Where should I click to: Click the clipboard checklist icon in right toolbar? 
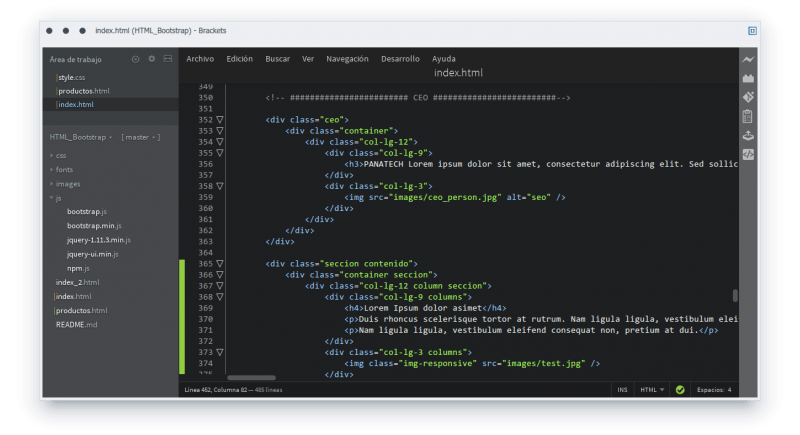pos(747,116)
